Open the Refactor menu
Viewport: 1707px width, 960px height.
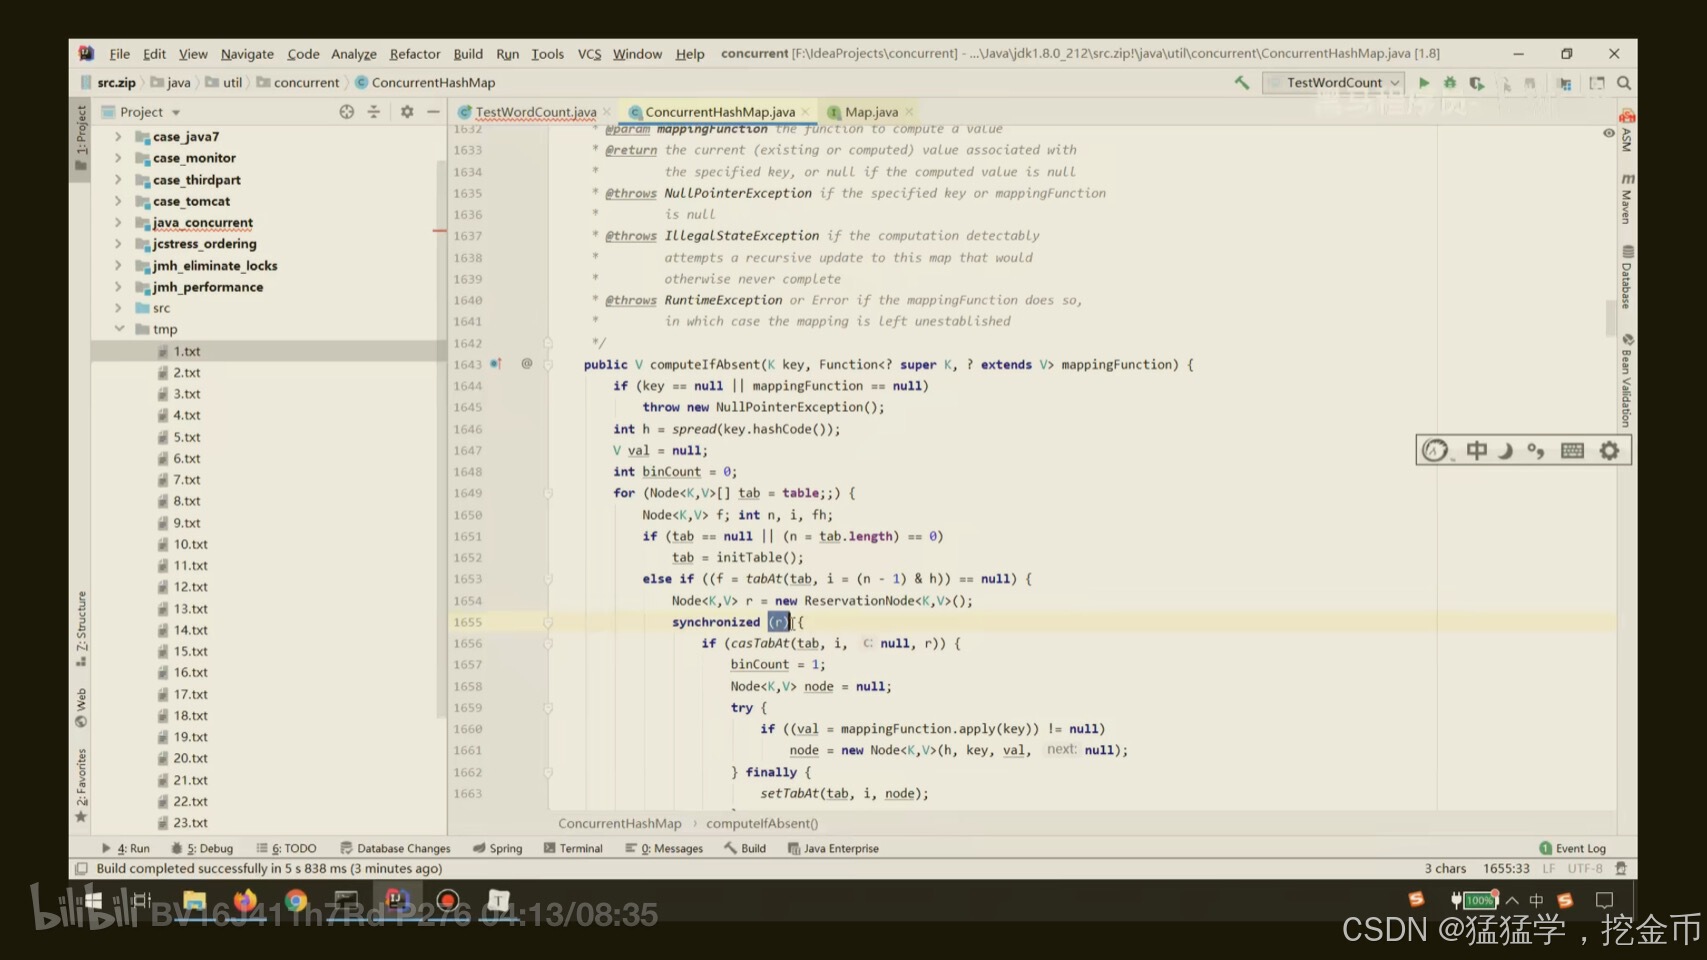(x=415, y=54)
